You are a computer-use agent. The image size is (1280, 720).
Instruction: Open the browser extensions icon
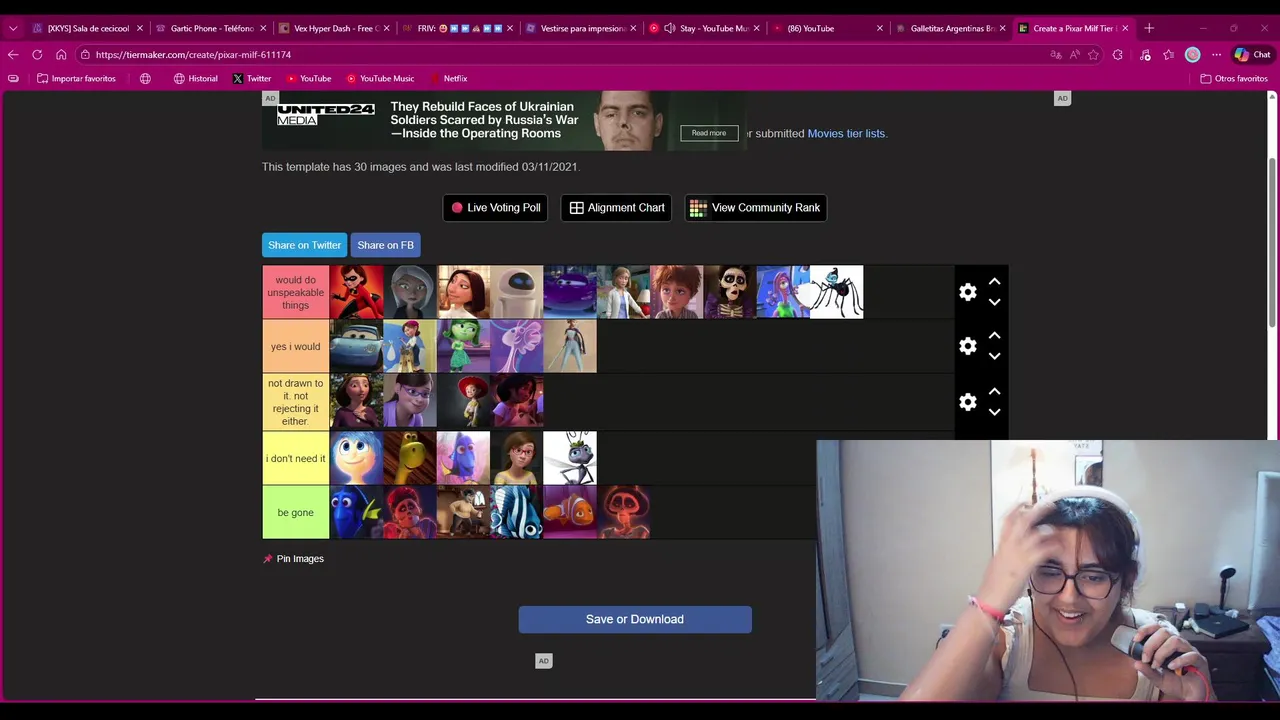(1118, 55)
